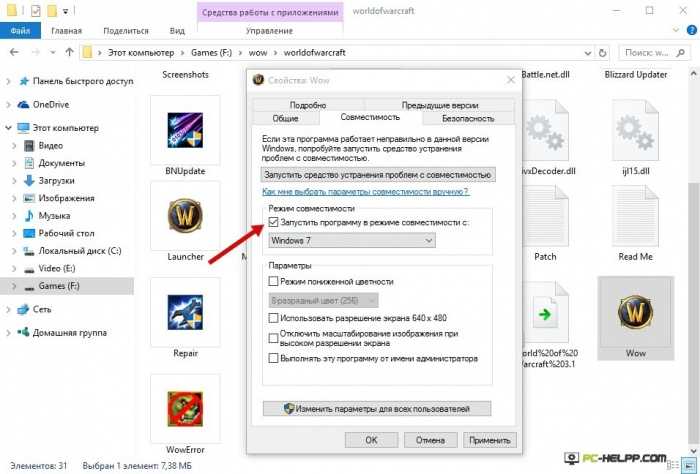
Task: Click the Документы folder icon
Action: (29, 163)
